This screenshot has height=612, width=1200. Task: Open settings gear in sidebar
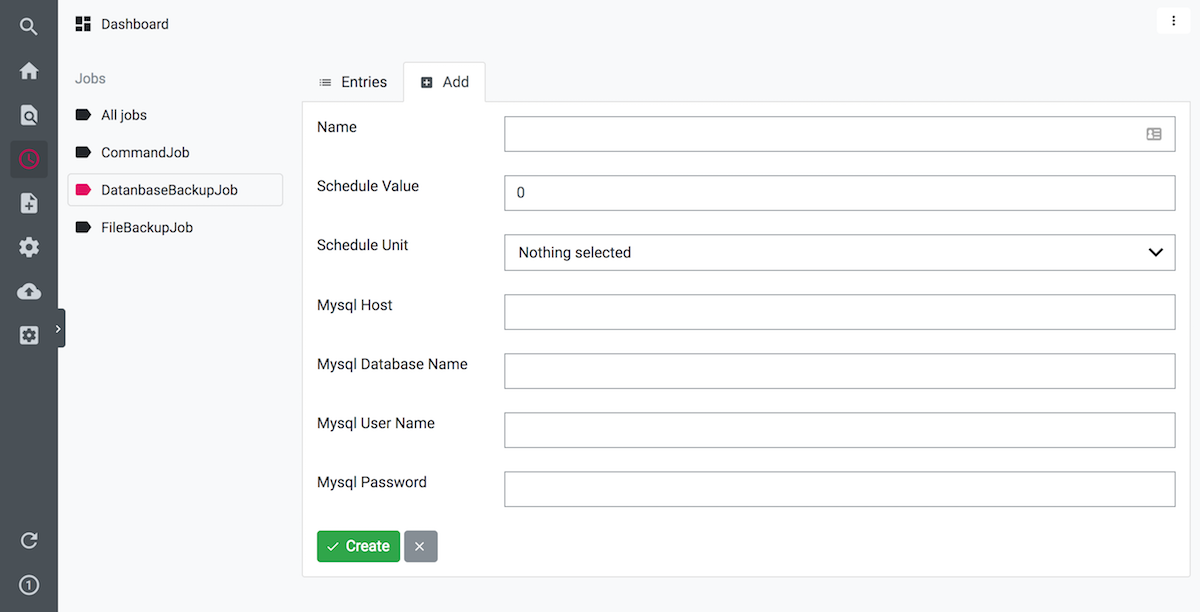(x=29, y=247)
